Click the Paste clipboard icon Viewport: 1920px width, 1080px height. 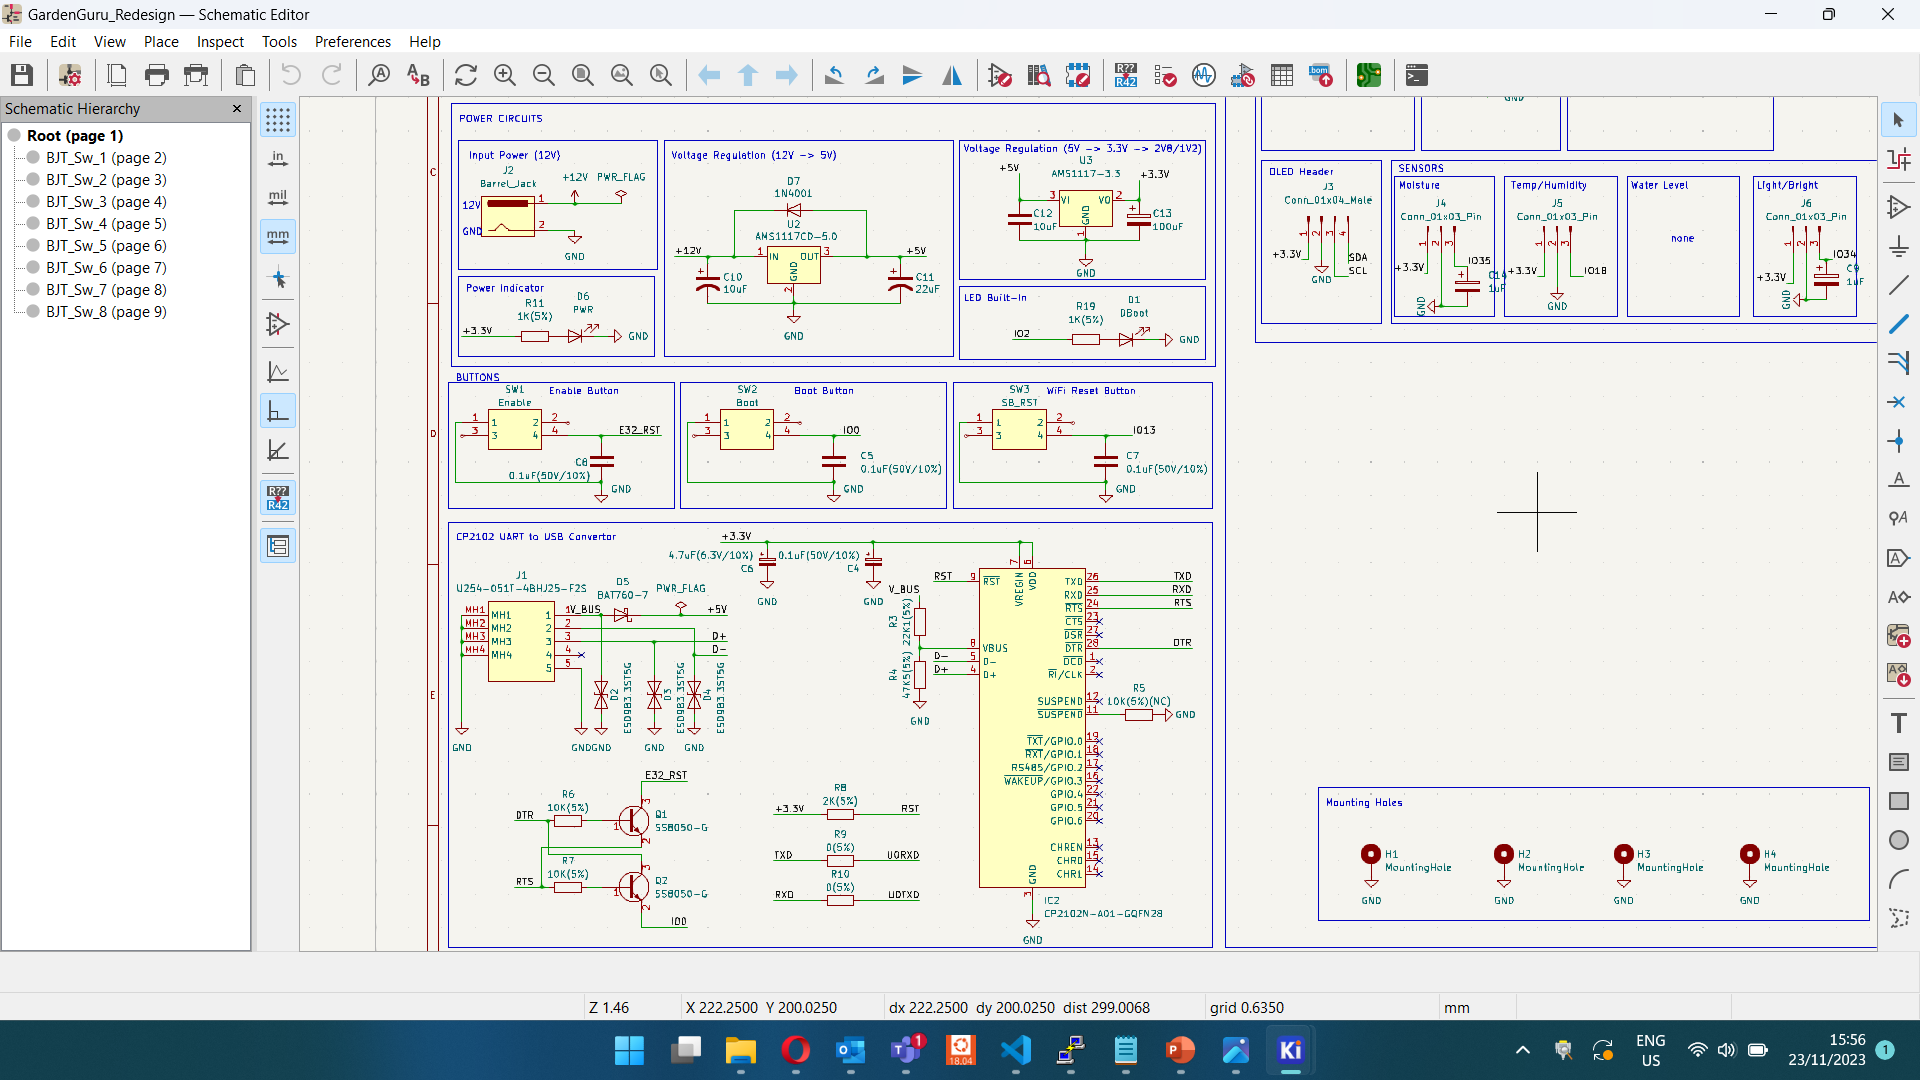click(x=245, y=75)
